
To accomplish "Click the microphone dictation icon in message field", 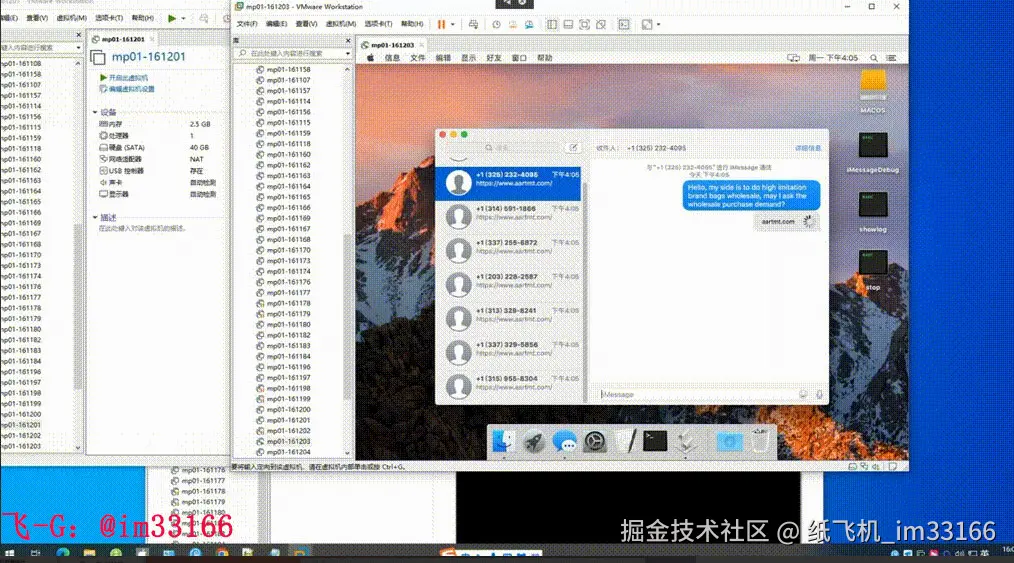I will tap(819, 394).
